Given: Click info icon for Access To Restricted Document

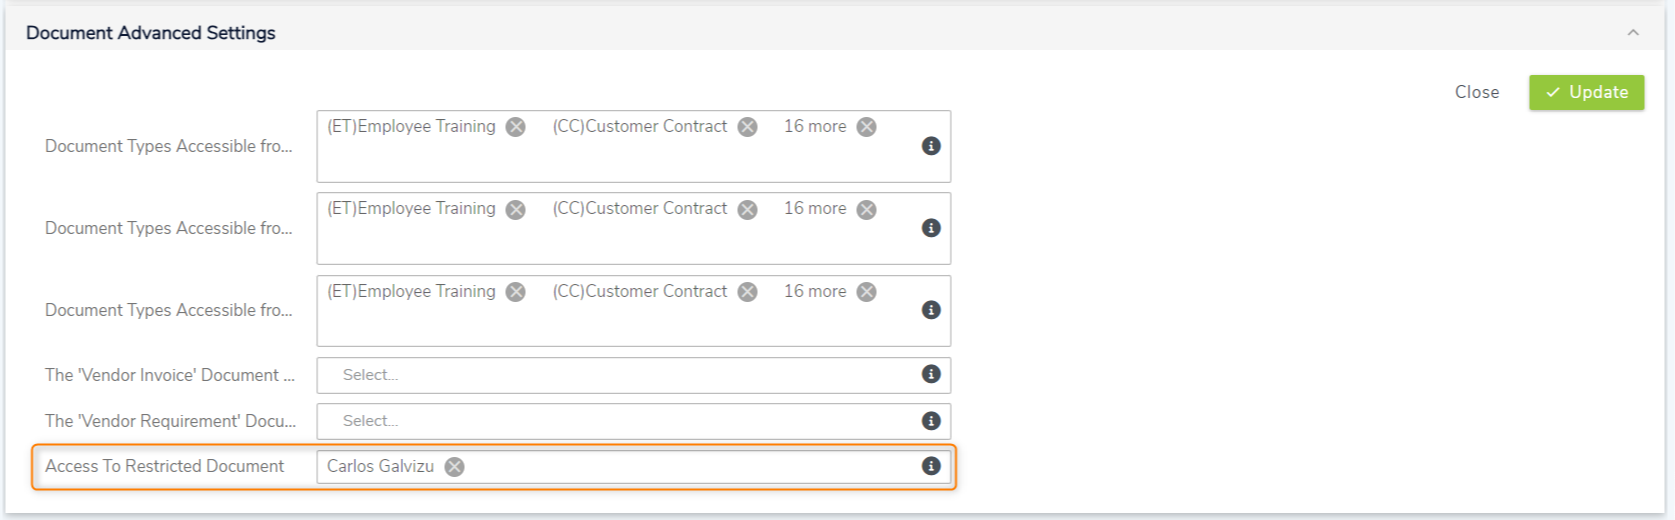Looking at the screenshot, I should pyautogui.click(x=931, y=466).
